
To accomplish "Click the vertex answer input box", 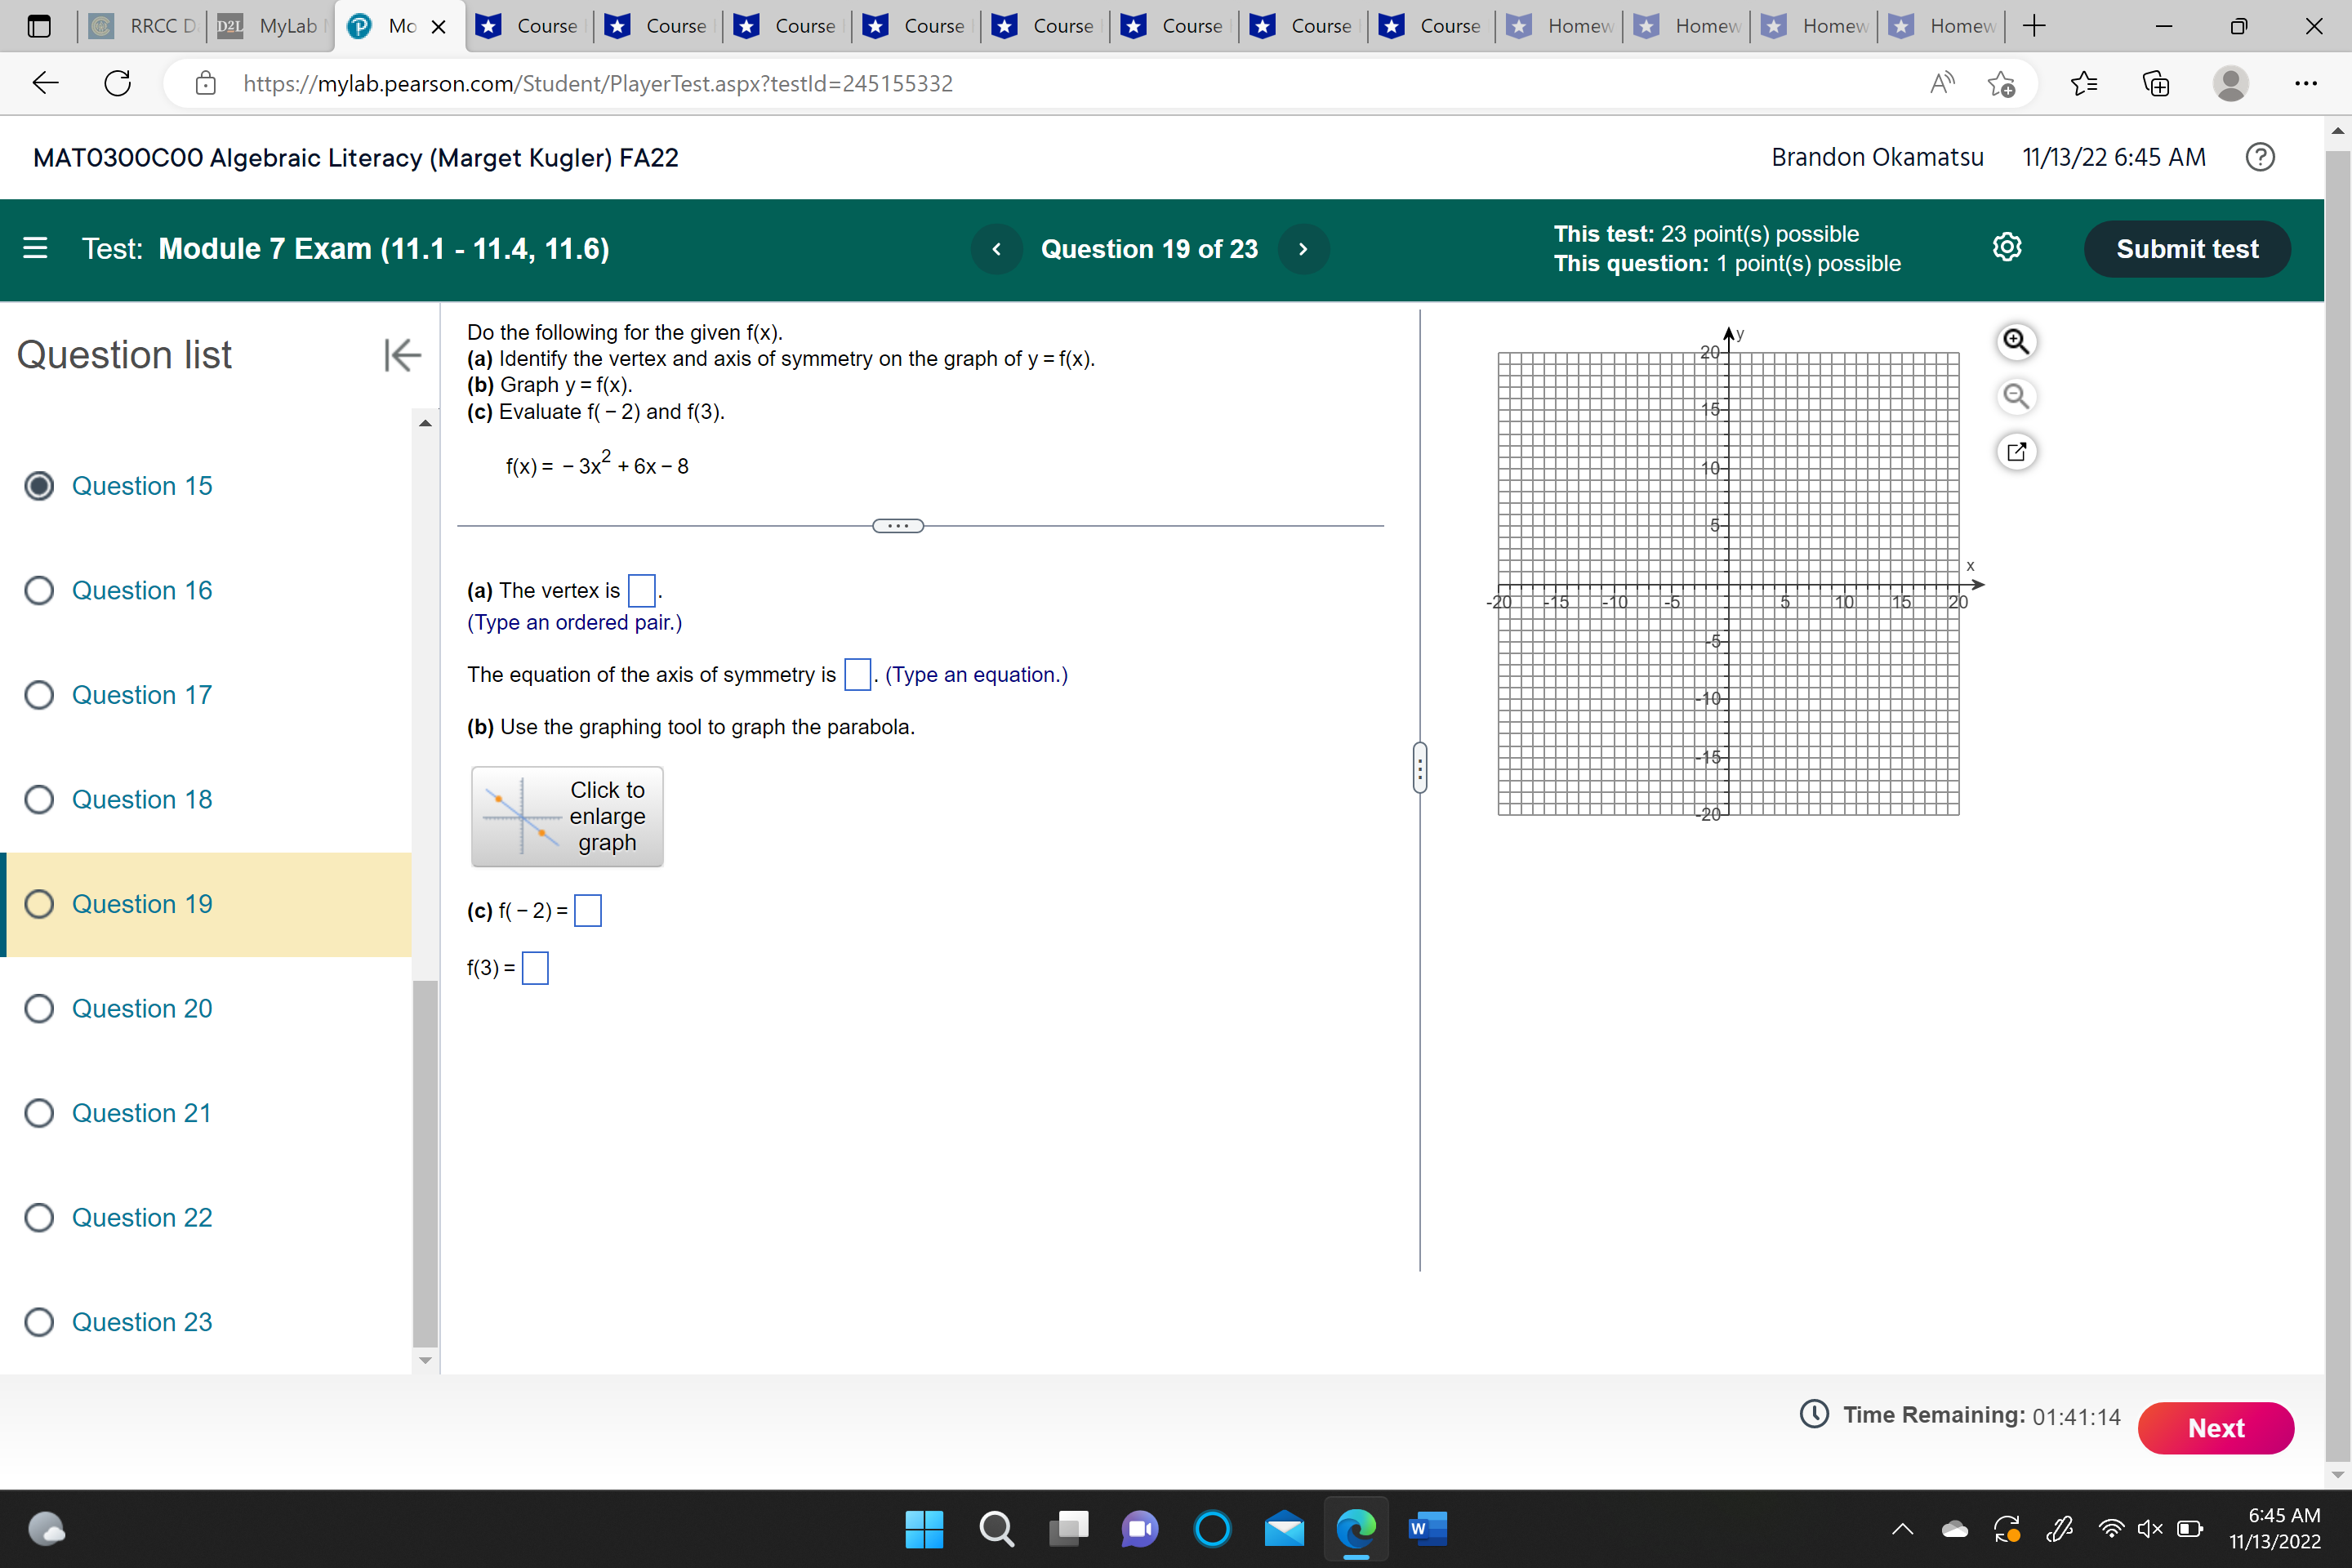I will (x=641, y=590).
